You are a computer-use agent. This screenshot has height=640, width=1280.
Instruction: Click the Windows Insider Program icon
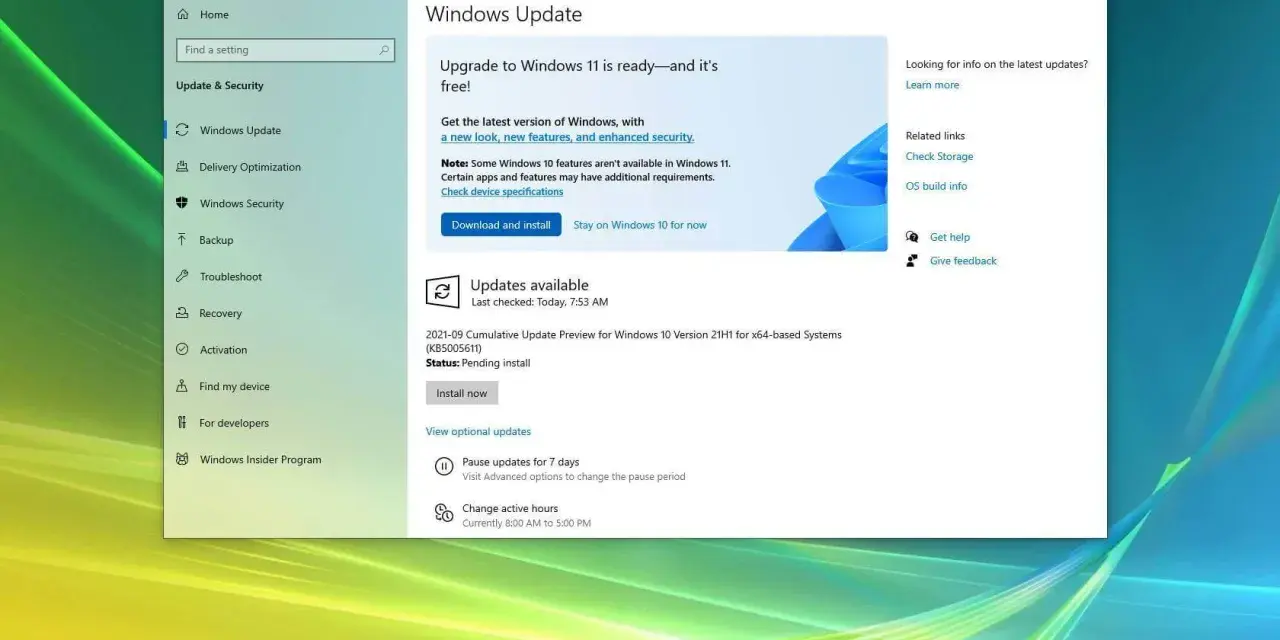click(x=182, y=459)
